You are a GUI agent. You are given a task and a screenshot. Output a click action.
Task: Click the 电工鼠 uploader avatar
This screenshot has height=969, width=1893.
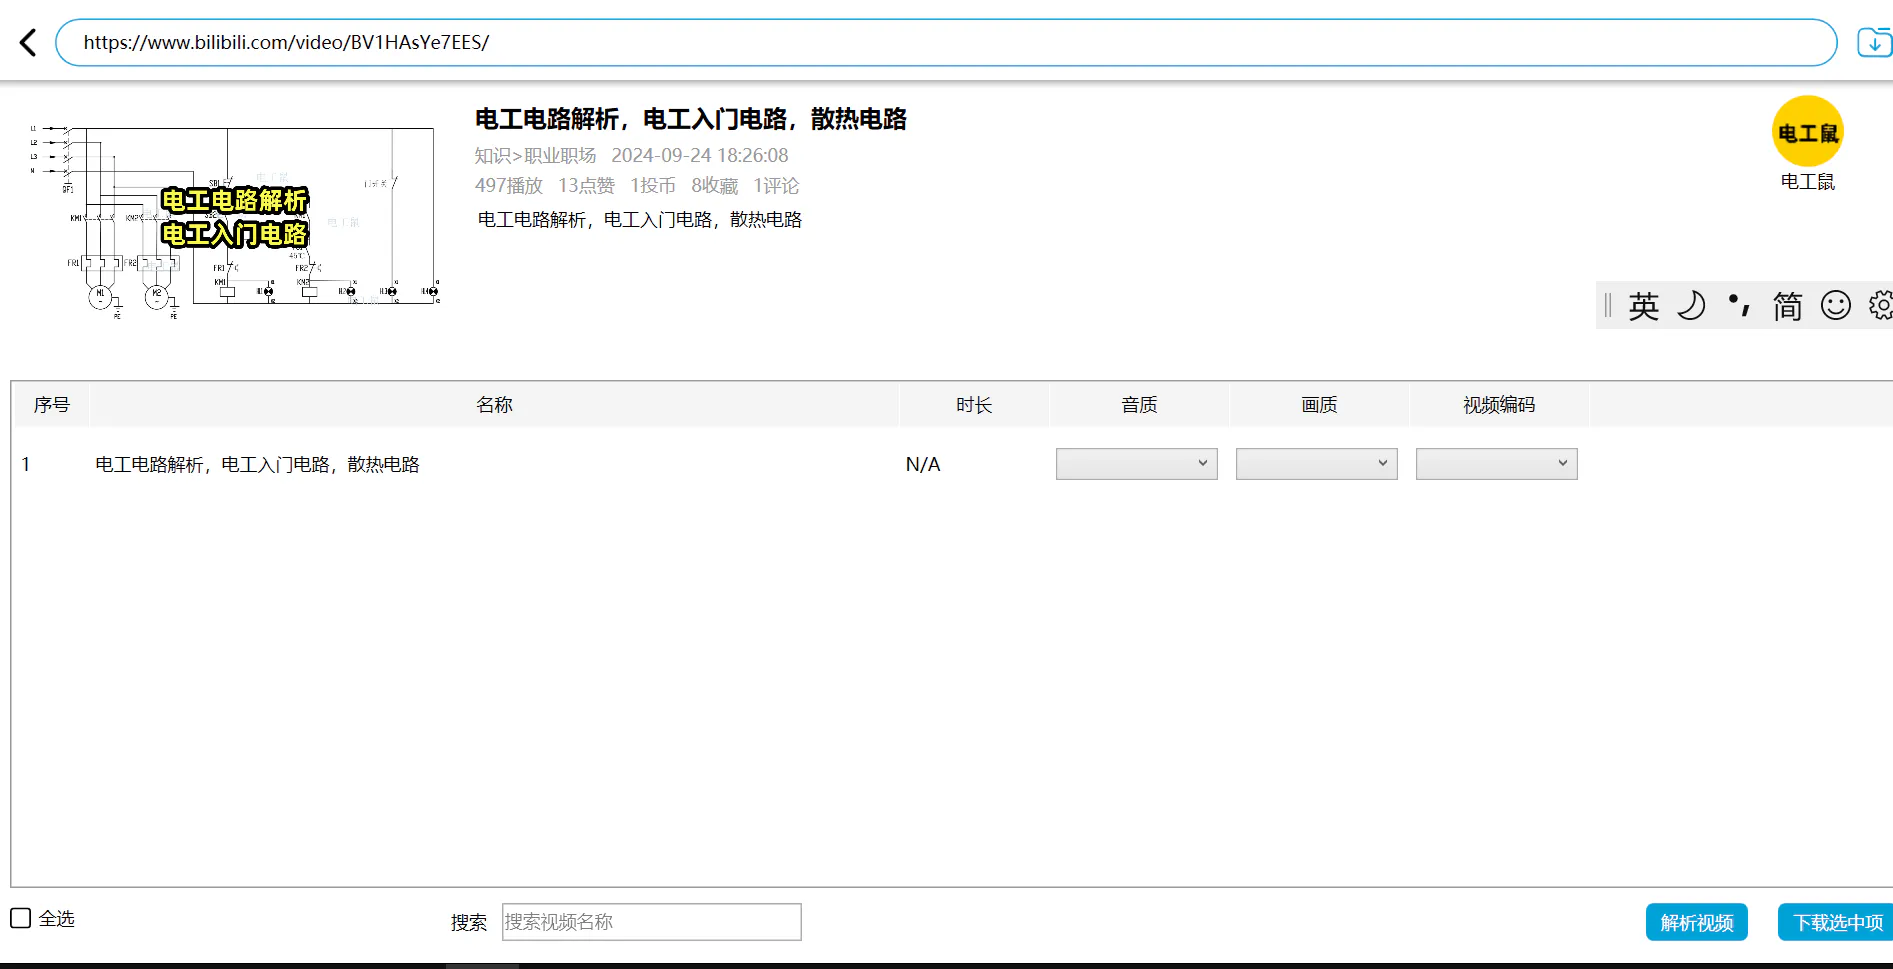tap(1807, 132)
